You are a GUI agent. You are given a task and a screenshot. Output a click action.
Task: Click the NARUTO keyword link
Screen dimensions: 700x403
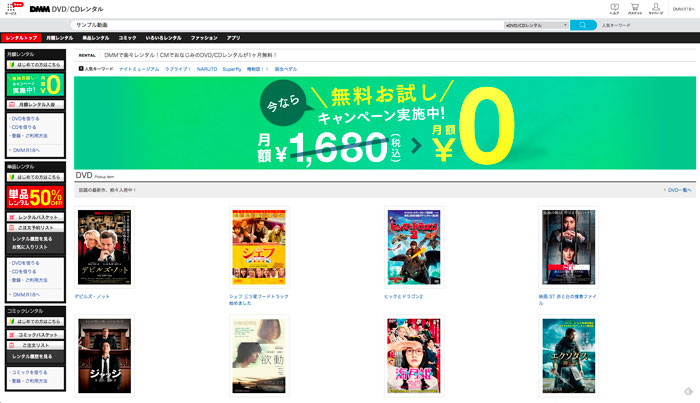[207, 69]
